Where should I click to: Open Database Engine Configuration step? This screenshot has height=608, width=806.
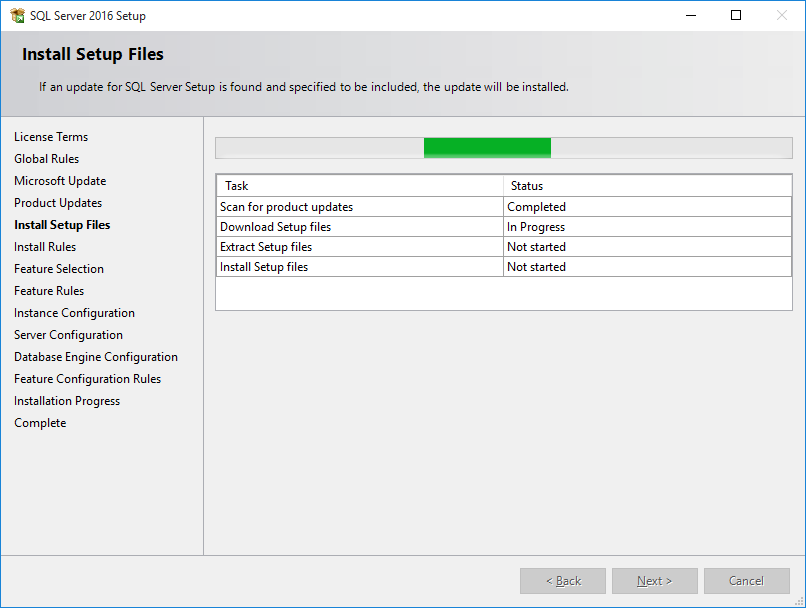click(x=95, y=356)
